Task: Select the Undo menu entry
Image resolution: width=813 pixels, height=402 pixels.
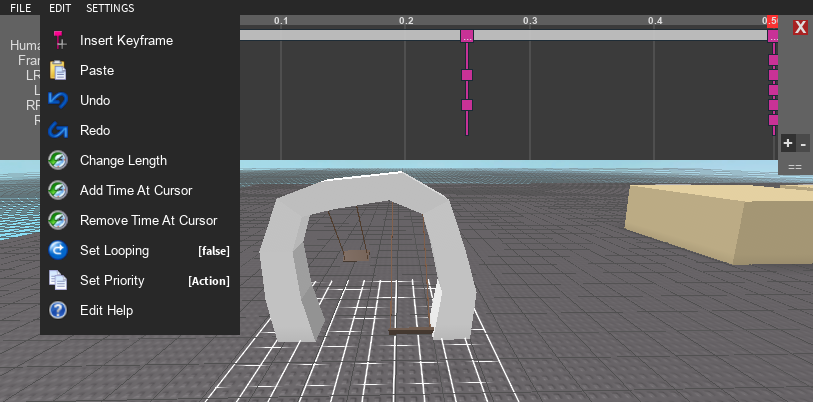Action: coord(140,100)
